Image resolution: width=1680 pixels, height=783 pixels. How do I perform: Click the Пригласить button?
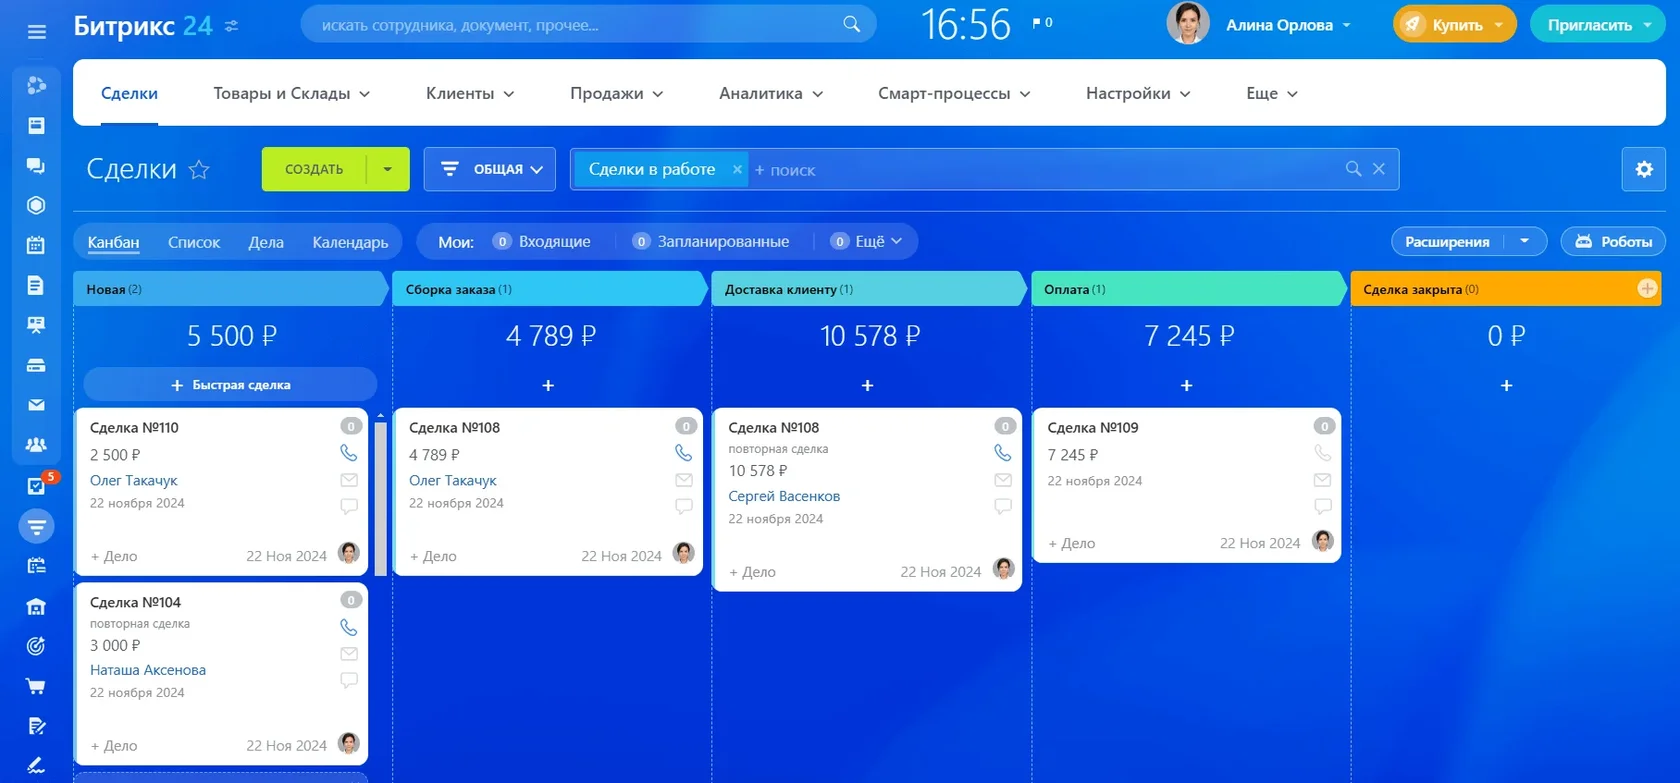(x=1597, y=25)
